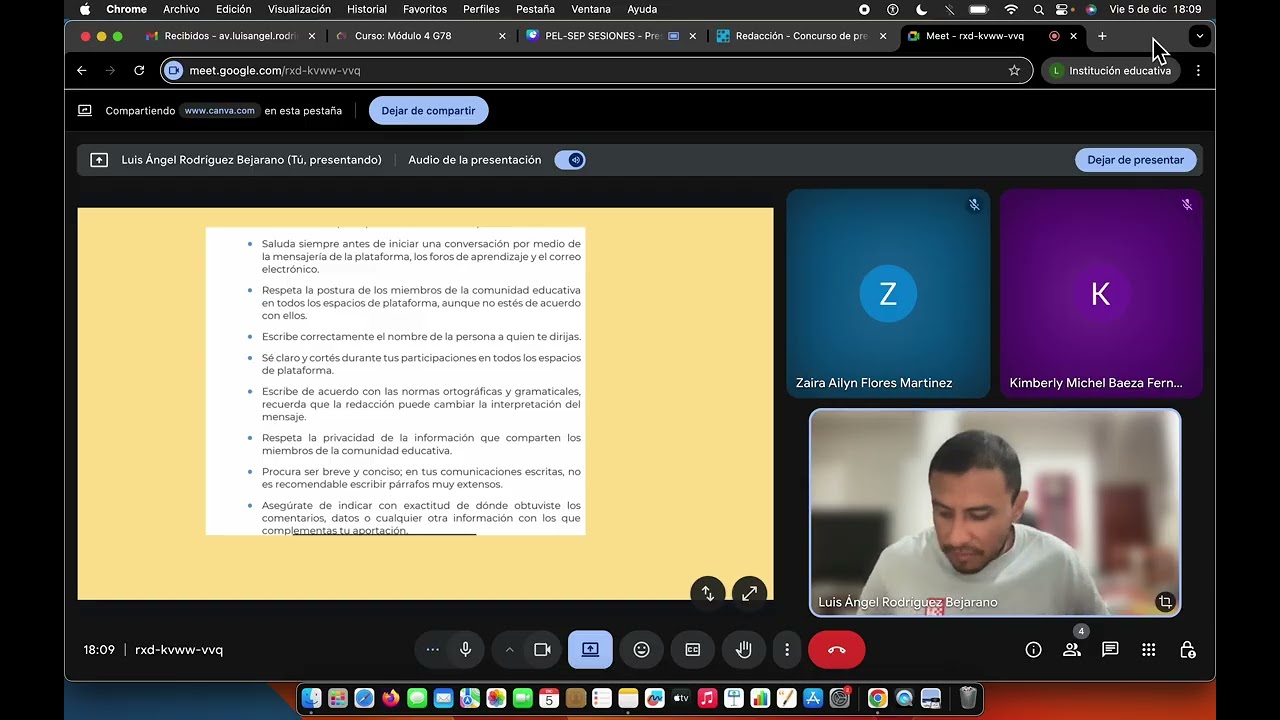Open Finder from the Dock
This screenshot has height=720, width=1280.
click(312, 698)
